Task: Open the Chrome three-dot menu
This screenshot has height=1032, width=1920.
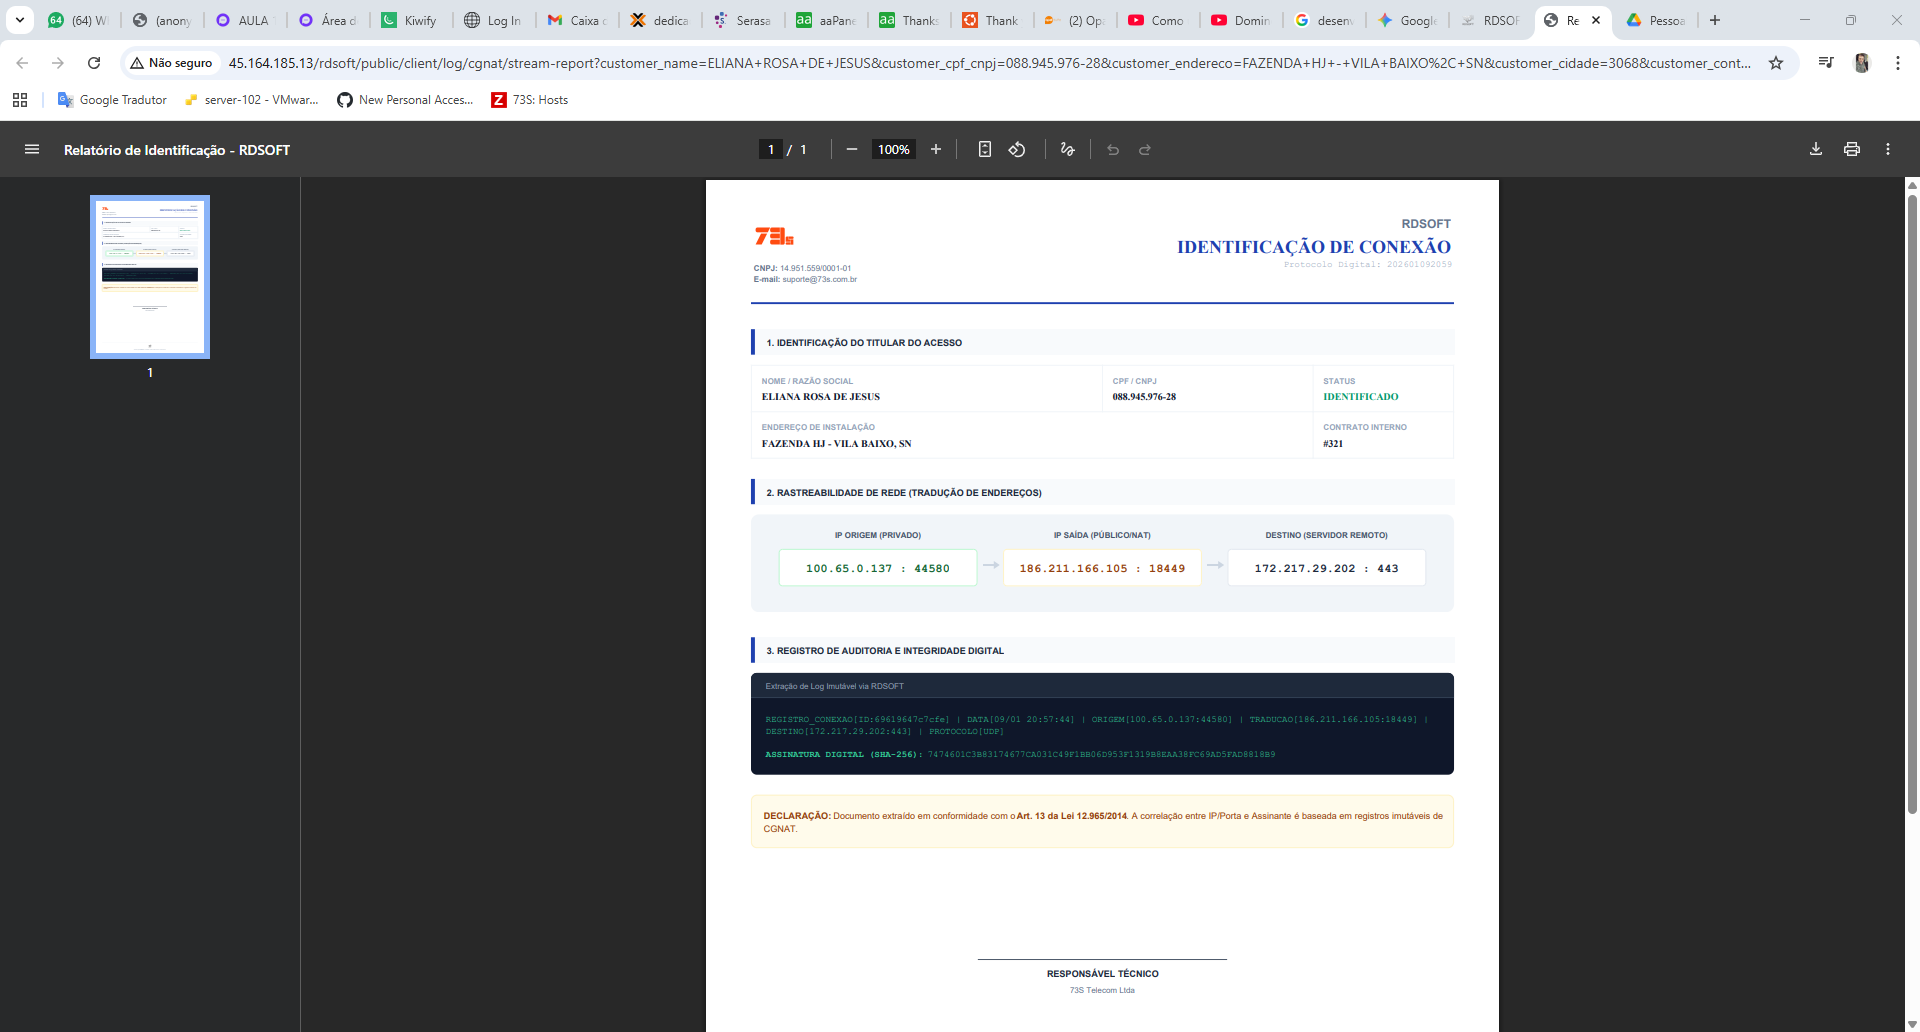Action: pos(1898,63)
